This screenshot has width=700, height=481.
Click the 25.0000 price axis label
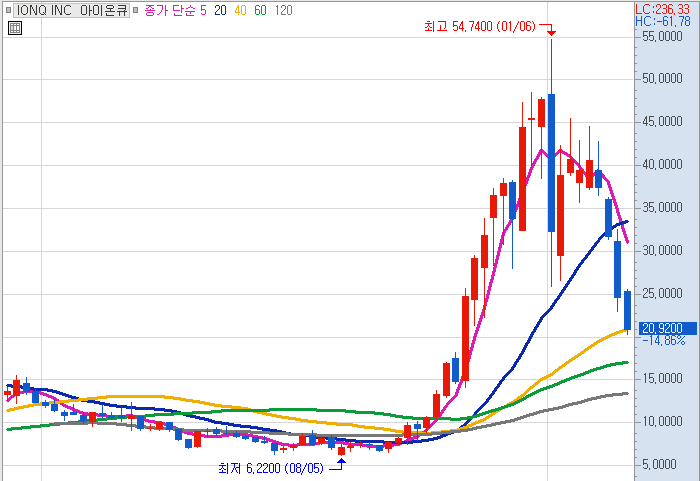(x=662, y=293)
